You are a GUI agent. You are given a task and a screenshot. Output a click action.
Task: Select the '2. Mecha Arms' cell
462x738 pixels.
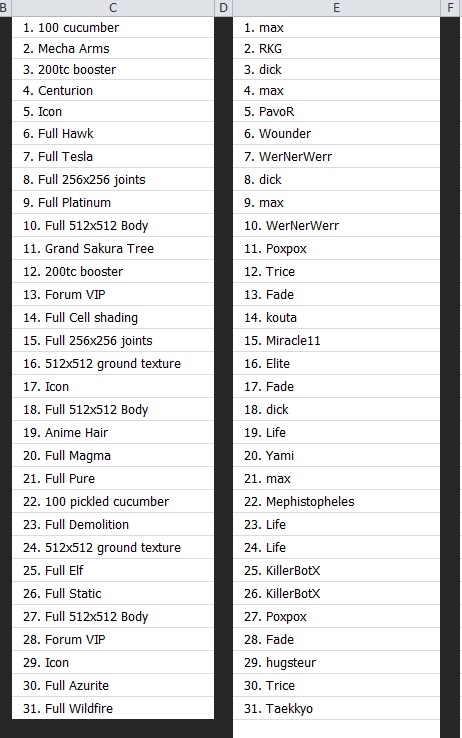[113, 48]
